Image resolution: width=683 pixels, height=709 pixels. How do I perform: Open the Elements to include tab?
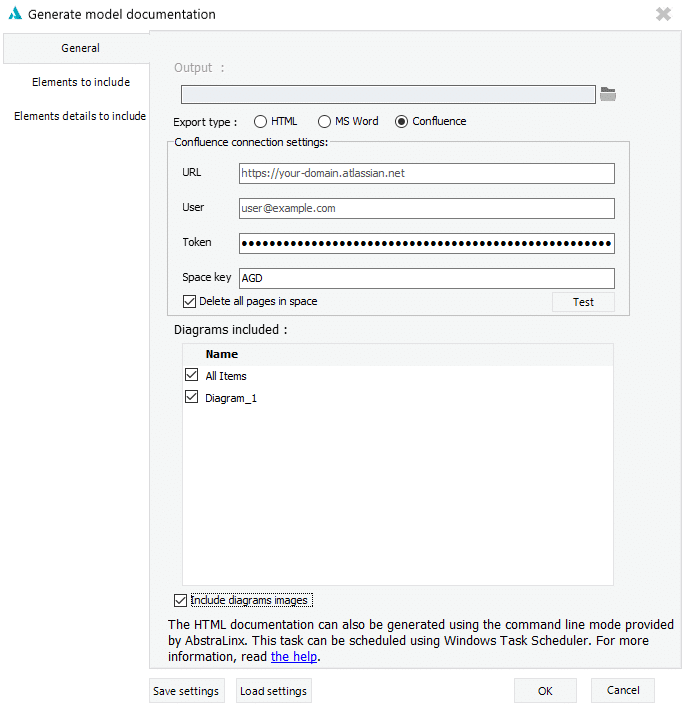80,82
